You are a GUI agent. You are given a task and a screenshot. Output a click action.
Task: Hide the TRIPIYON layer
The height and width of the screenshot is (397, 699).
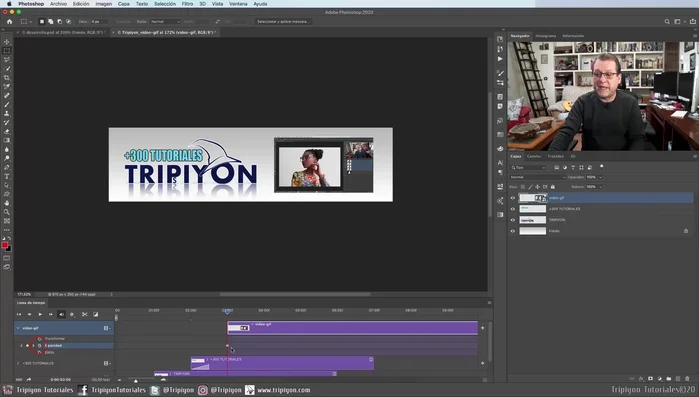coord(513,220)
